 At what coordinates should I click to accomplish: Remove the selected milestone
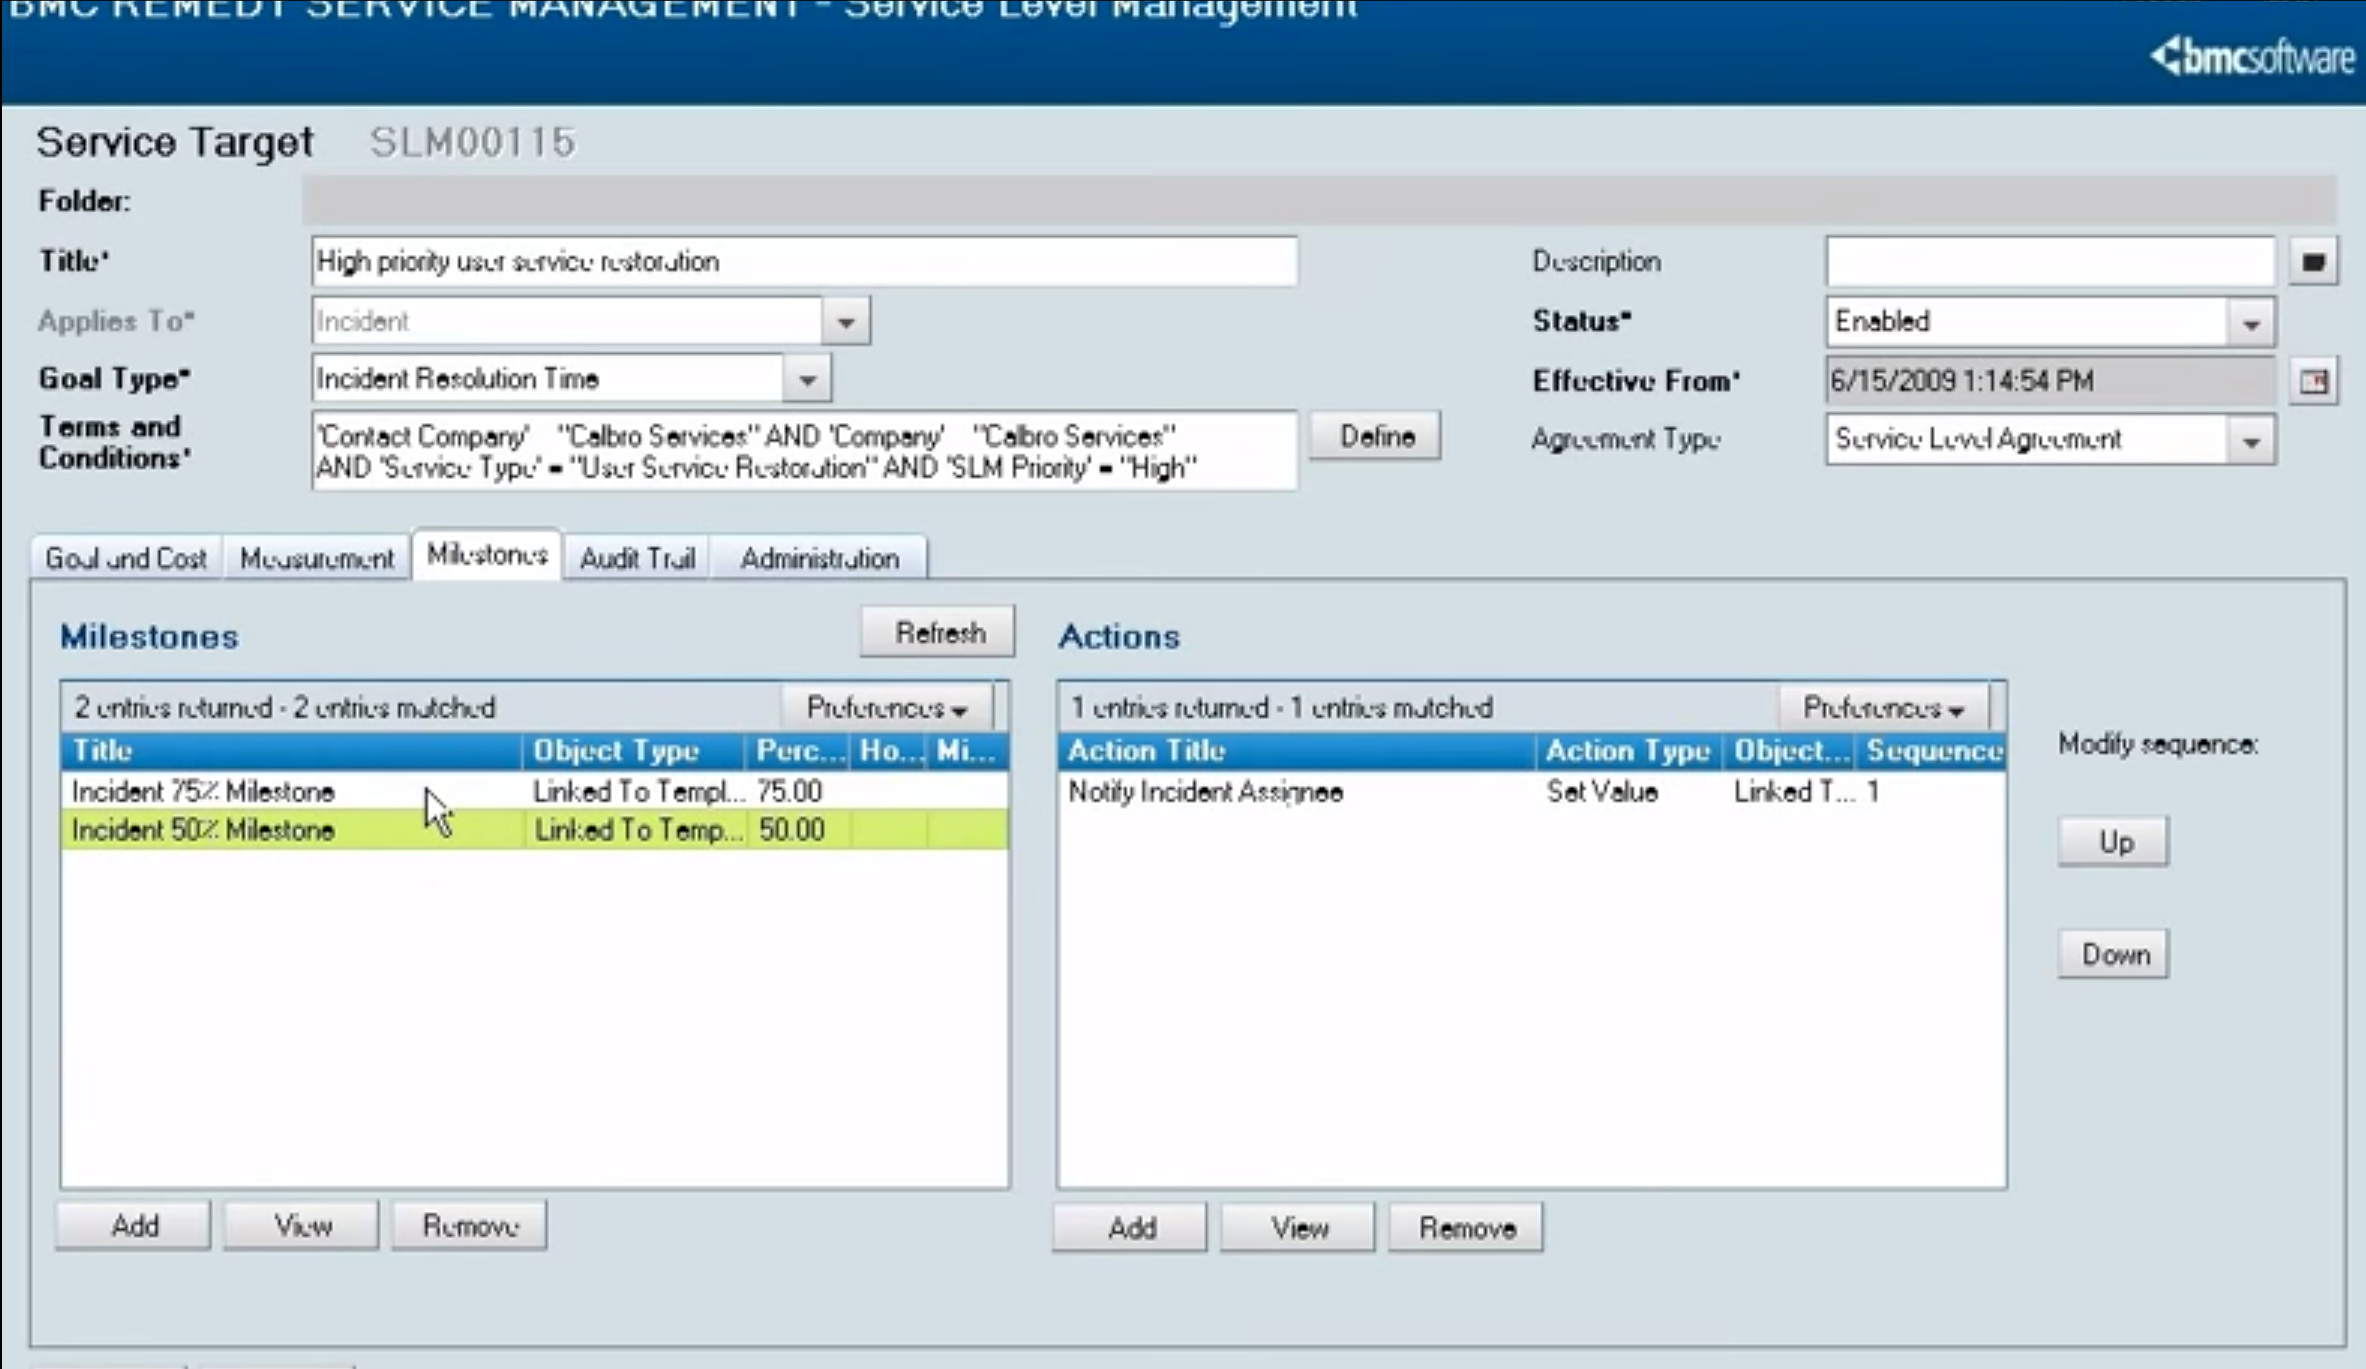469,1226
